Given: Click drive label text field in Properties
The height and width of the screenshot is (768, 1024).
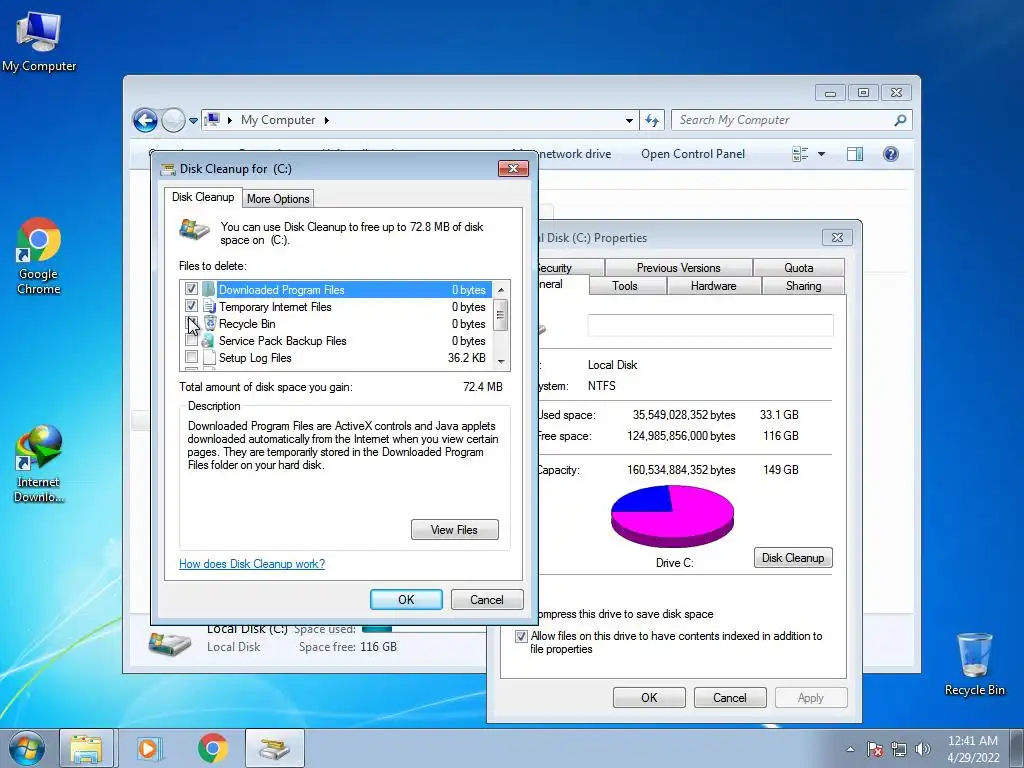Looking at the screenshot, I should point(711,325).
